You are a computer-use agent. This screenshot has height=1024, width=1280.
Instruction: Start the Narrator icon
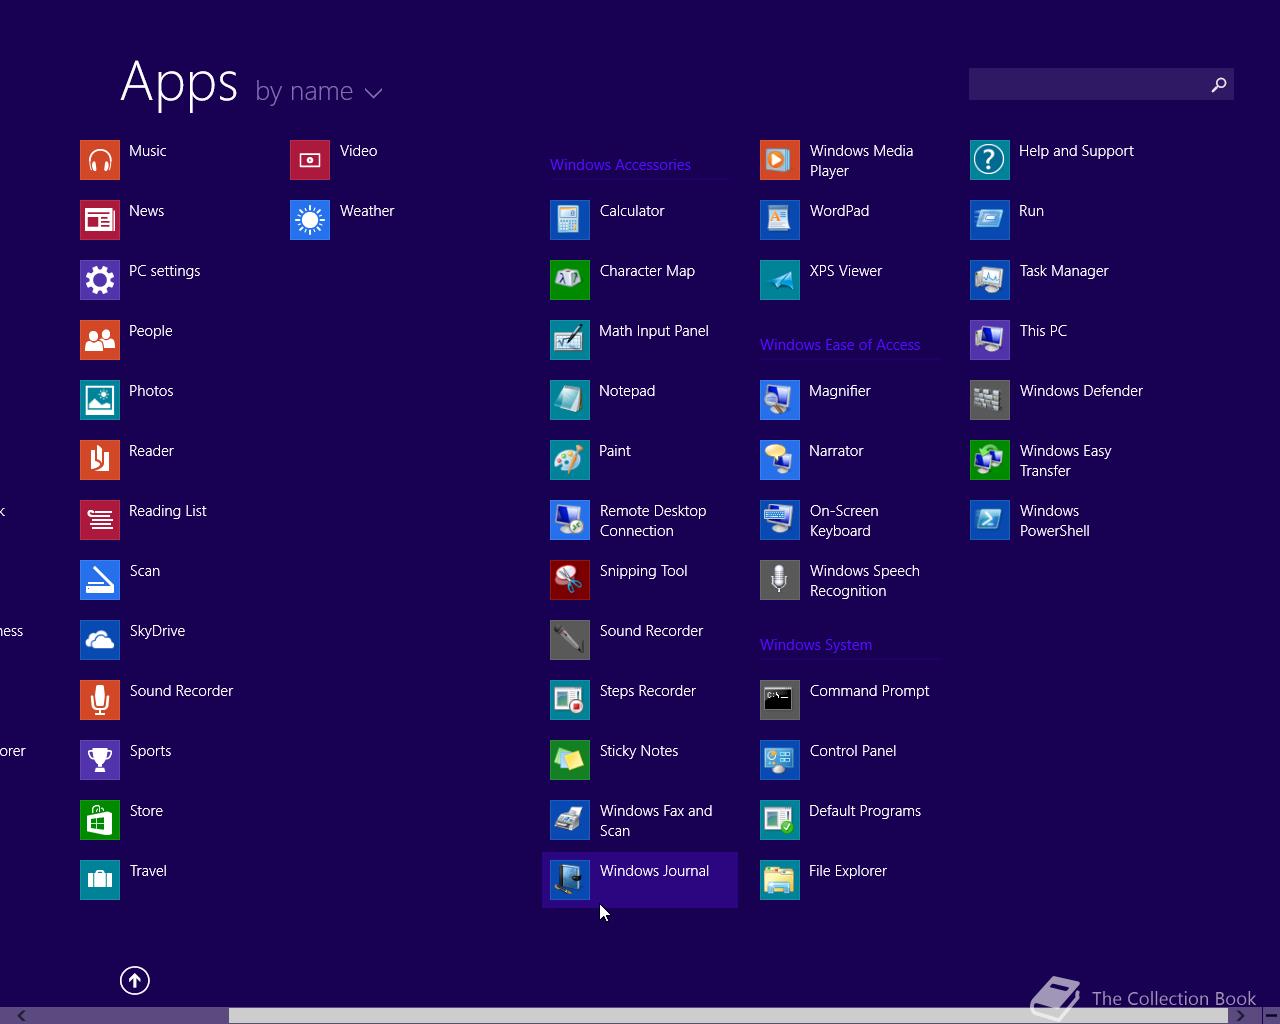[780, 460]
